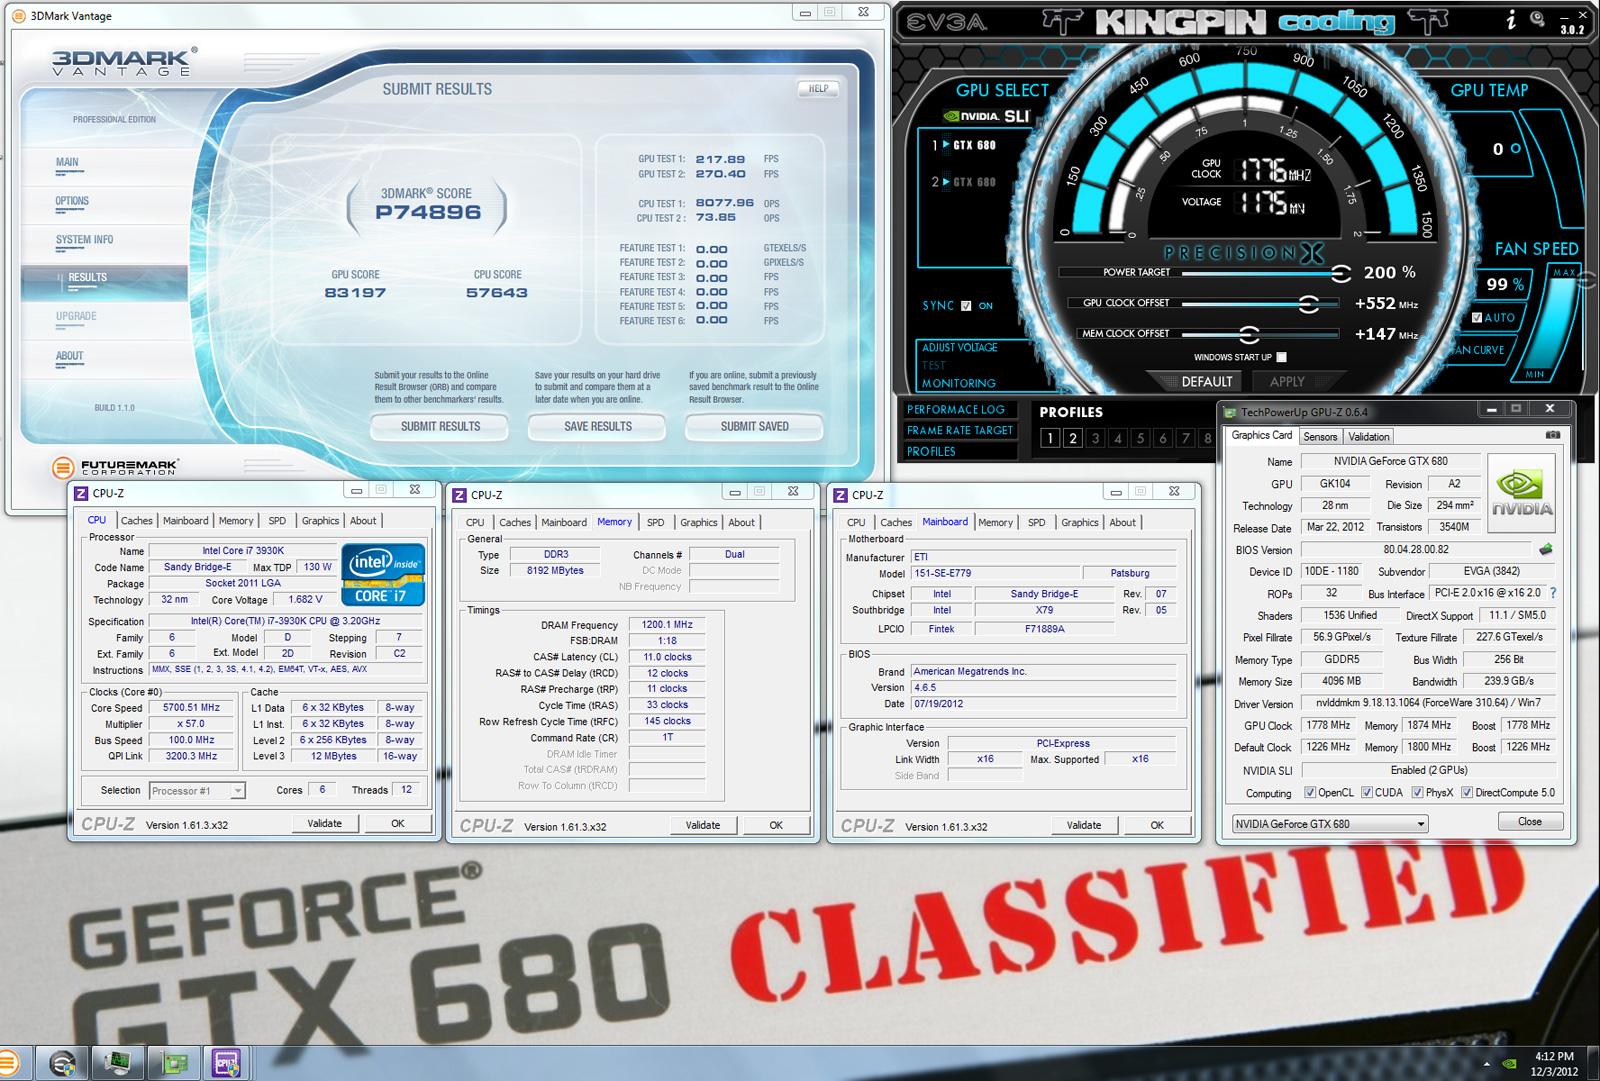1600x1081 pixels.
Task: Click BIOS save chip icon in GPU-Z
Action: click(1545, 549)
